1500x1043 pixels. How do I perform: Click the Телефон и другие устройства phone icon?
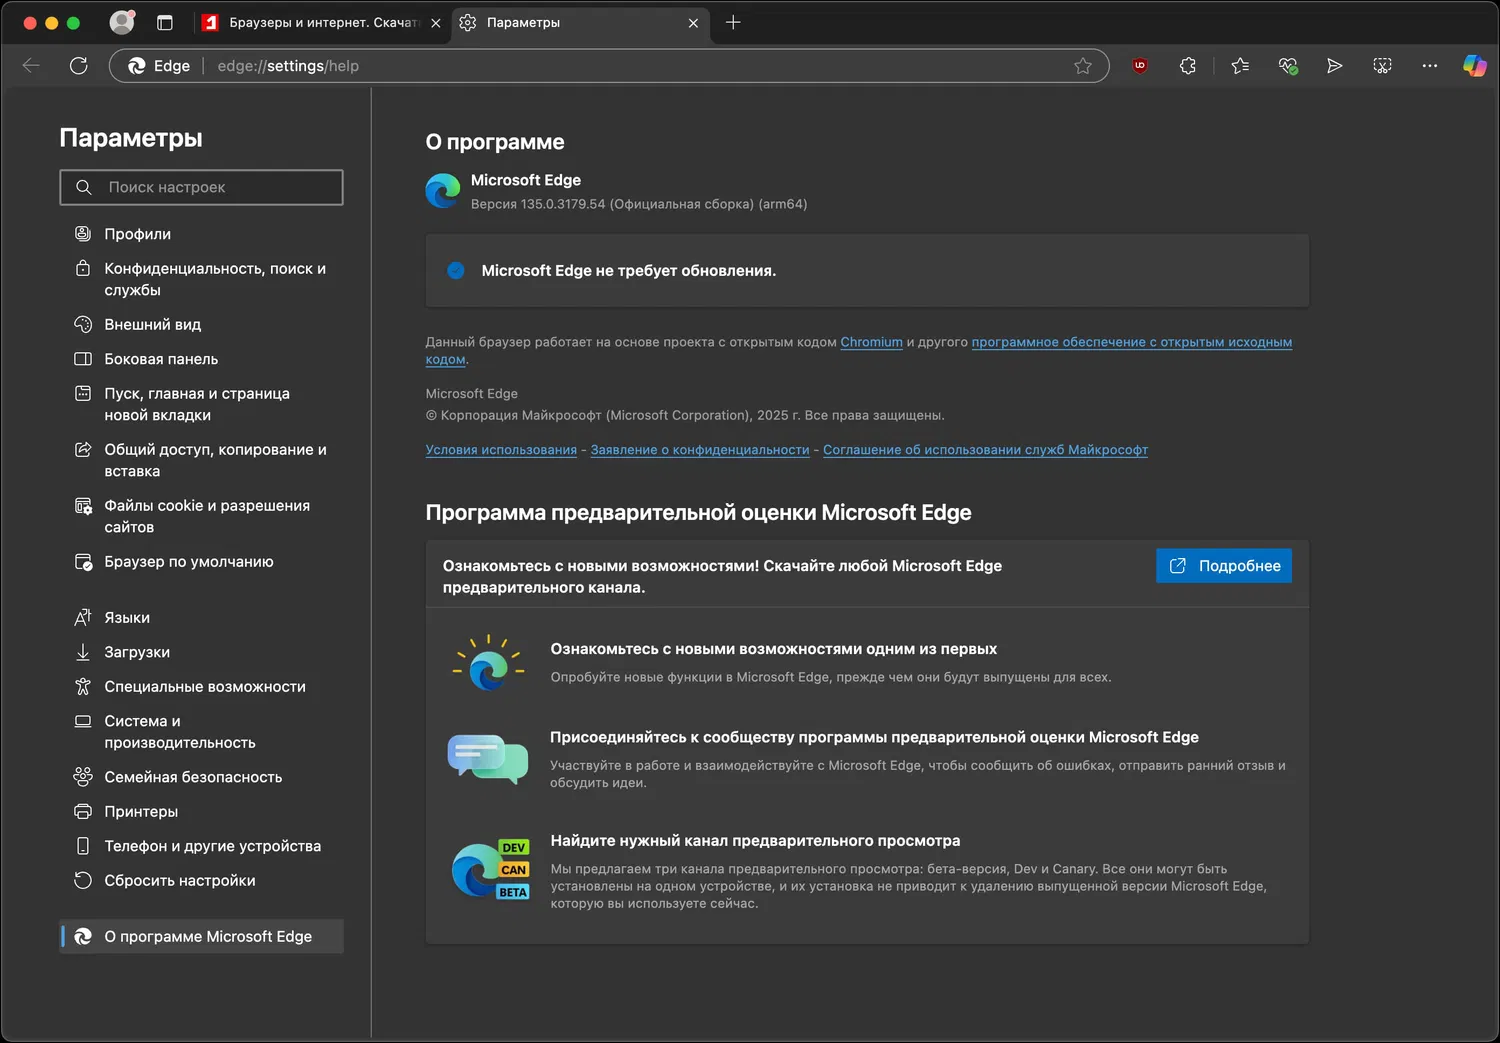83,846
